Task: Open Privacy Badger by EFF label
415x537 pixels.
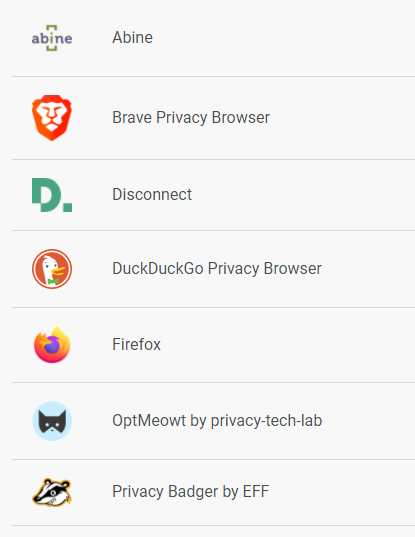Action: (x=191, y=492)
